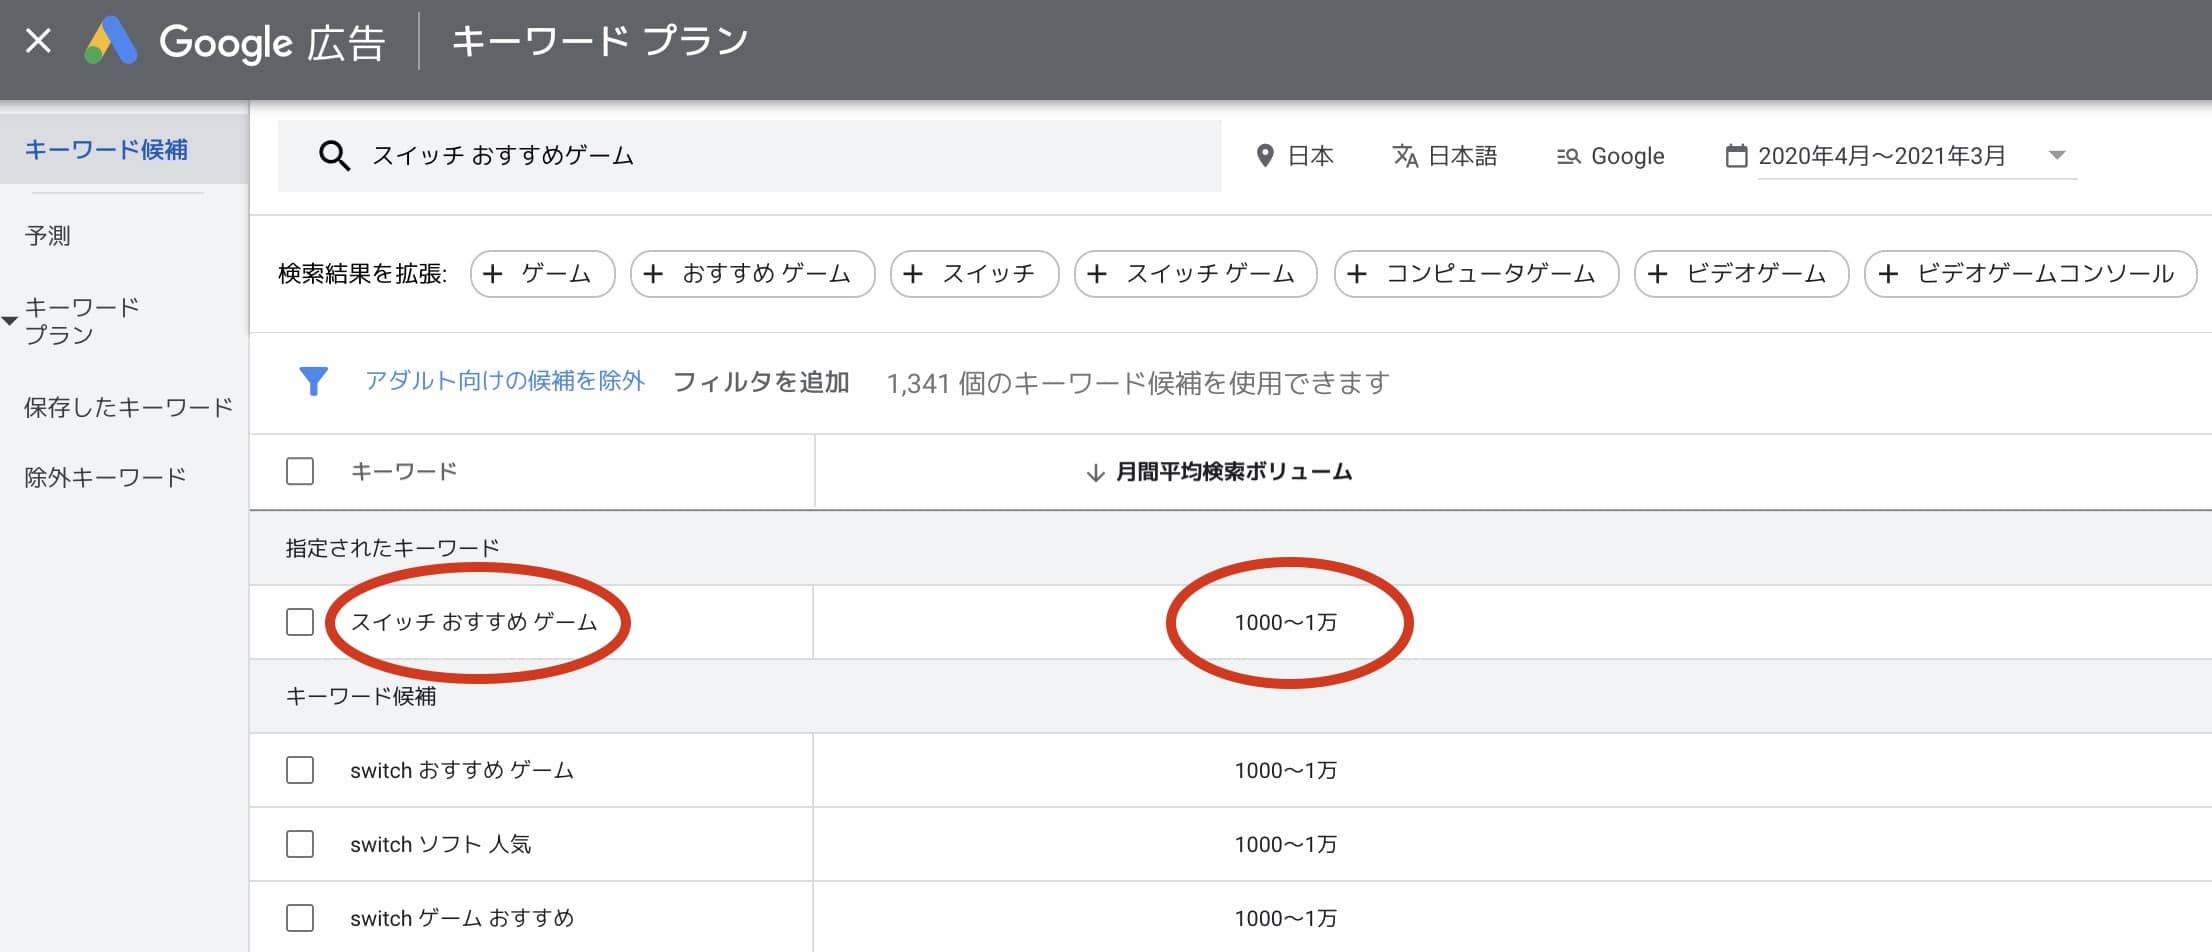This screenshot has height=952, width=2212.
Task: Close the keyword plan with the X icon
Action: (x=38, y=41)
